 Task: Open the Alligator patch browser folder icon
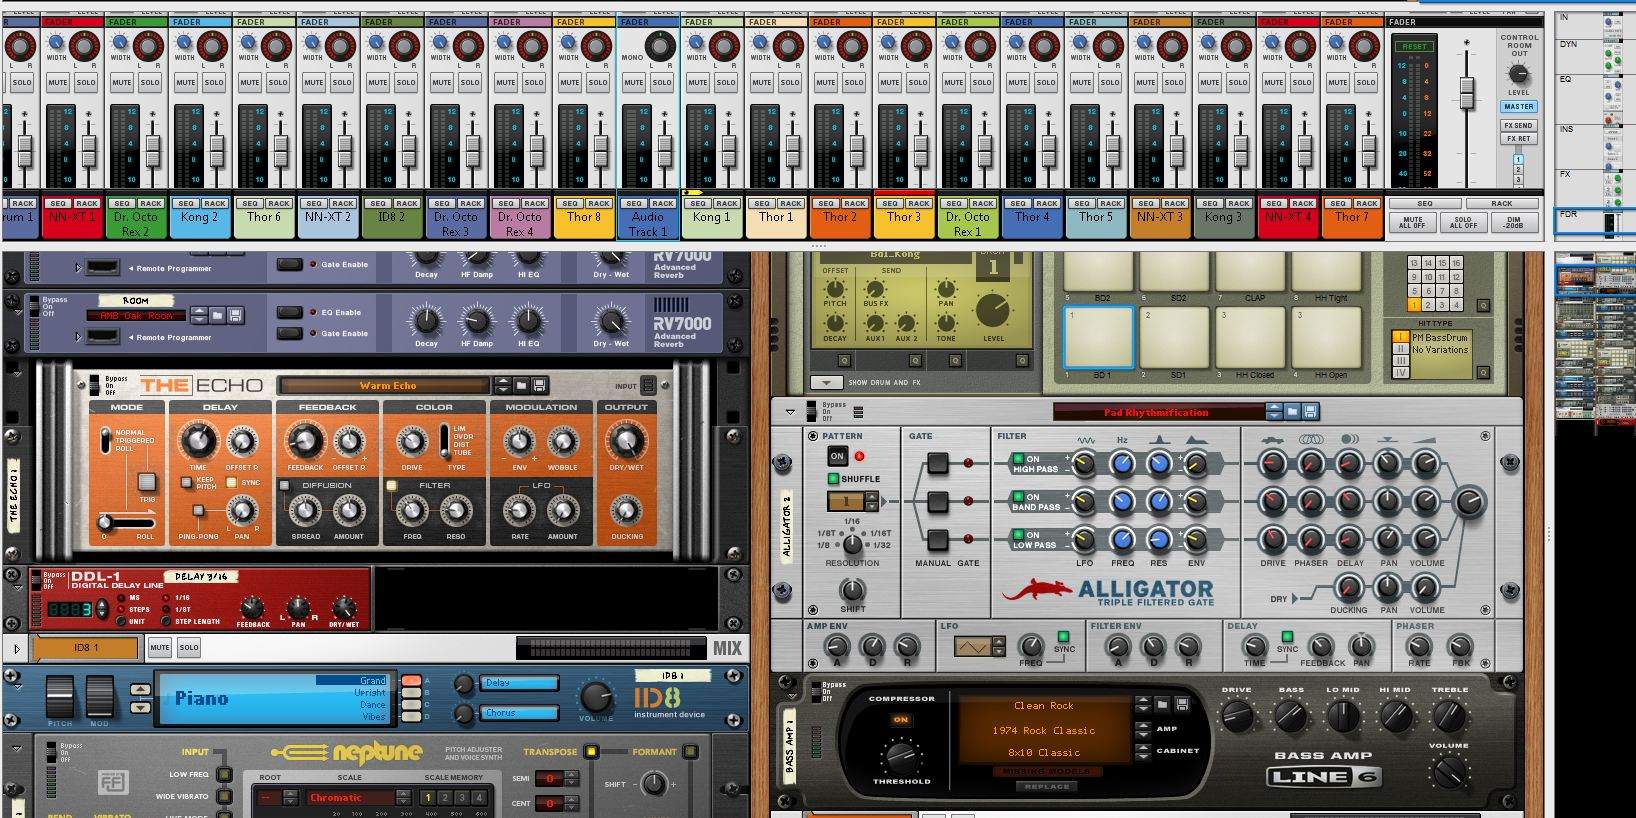[x=1292, y=411]
